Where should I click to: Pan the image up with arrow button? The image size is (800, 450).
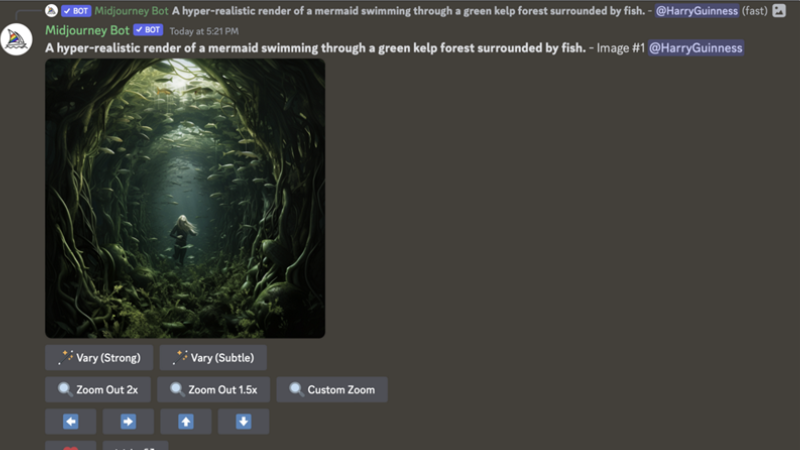click(186, 421)
